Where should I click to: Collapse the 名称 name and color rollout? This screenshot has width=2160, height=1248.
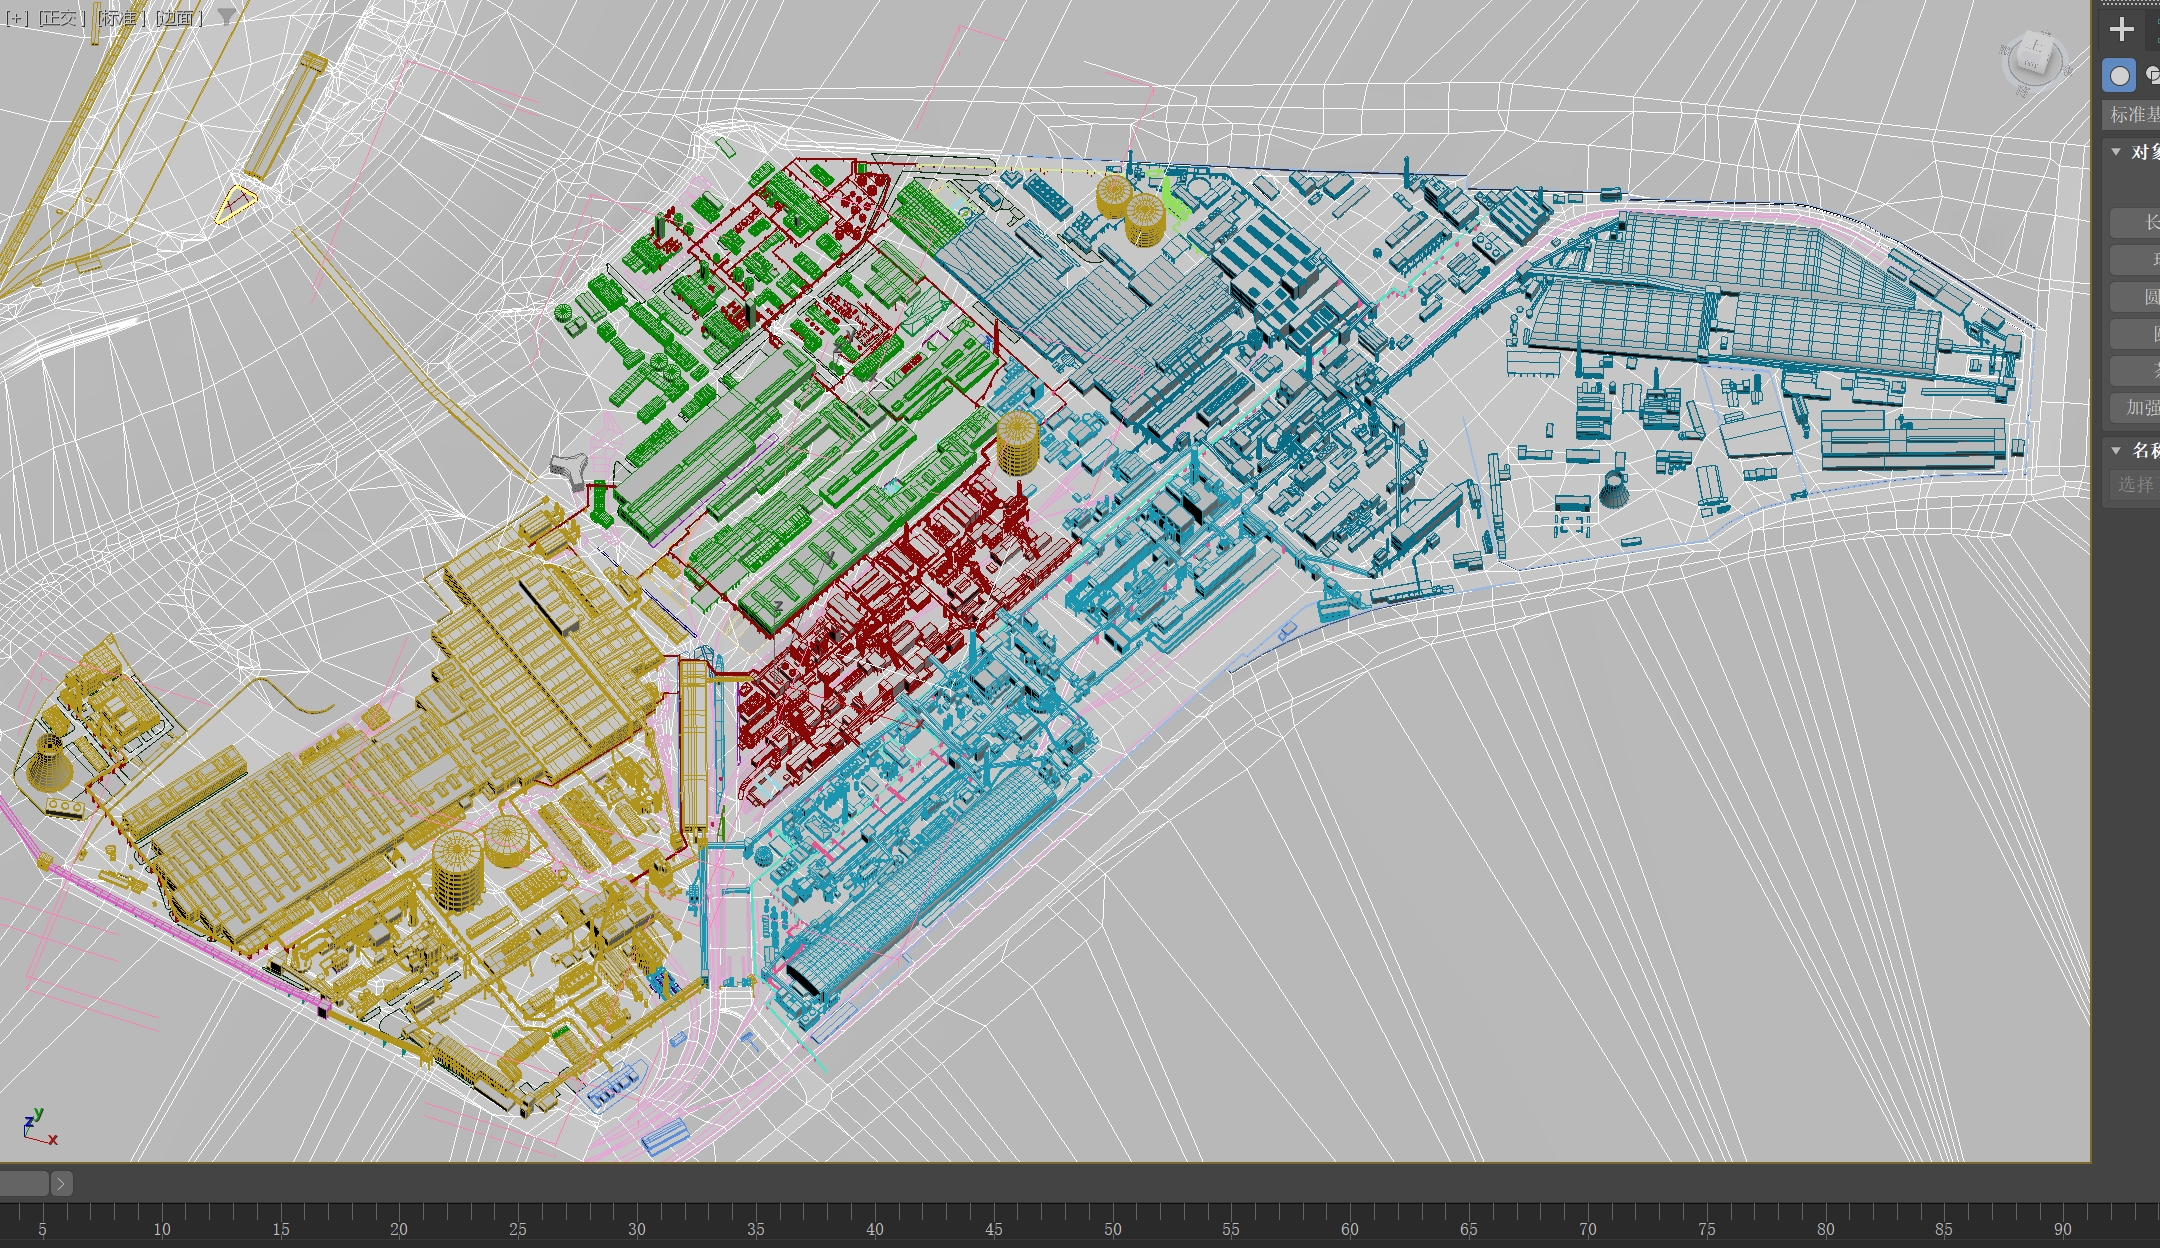tap(2116, 450)
